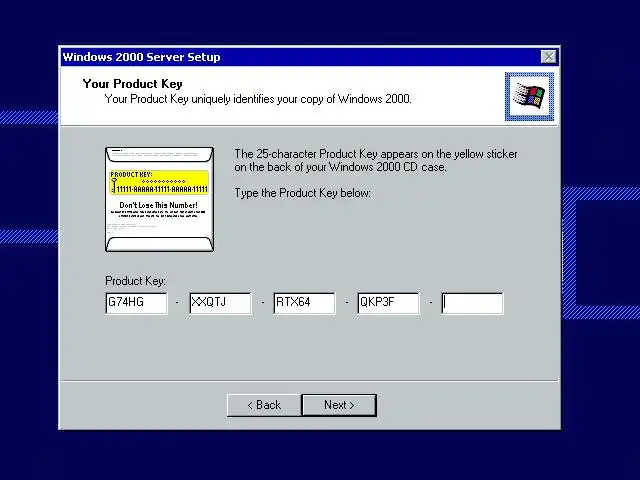Close the Windows 2000 Server Setup dialog
The image size is (640, 480).
(x=549, y=57)
